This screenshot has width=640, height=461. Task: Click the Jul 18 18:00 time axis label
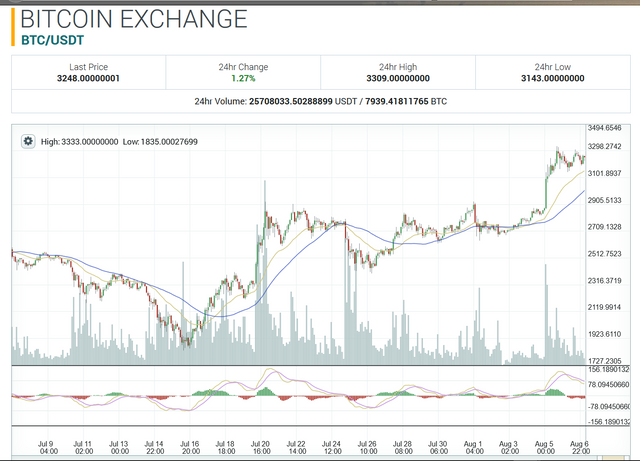click(225, 448)
